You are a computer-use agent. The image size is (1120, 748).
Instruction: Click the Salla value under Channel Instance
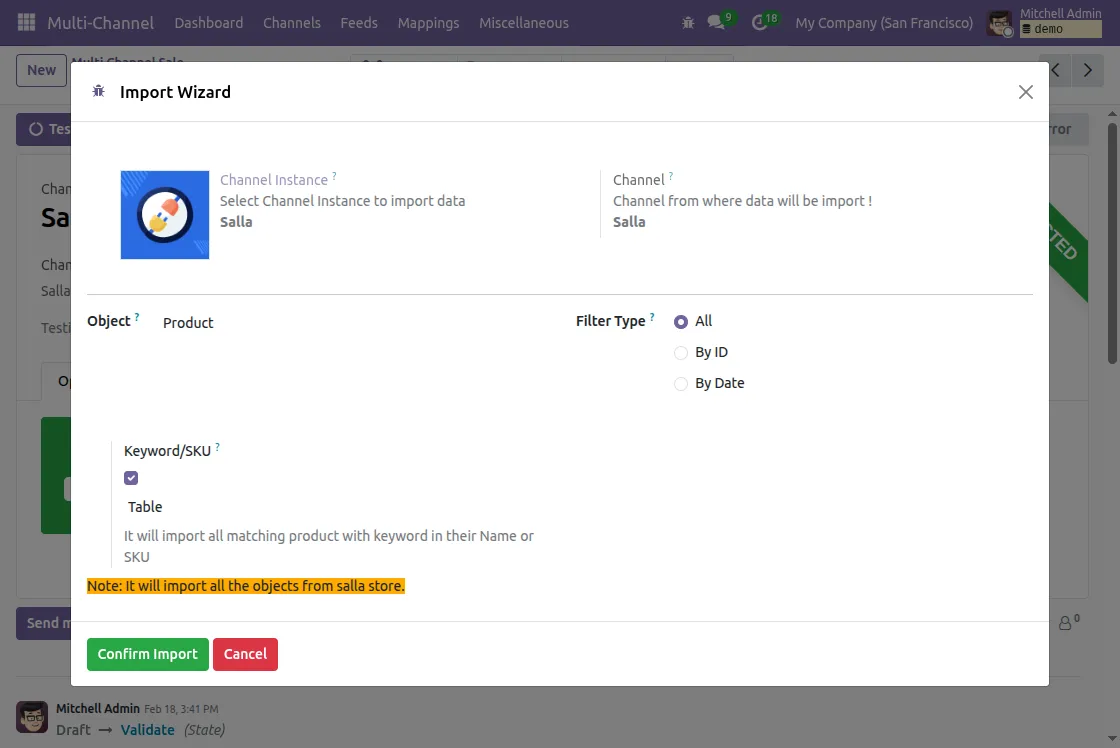click(236, 221)
